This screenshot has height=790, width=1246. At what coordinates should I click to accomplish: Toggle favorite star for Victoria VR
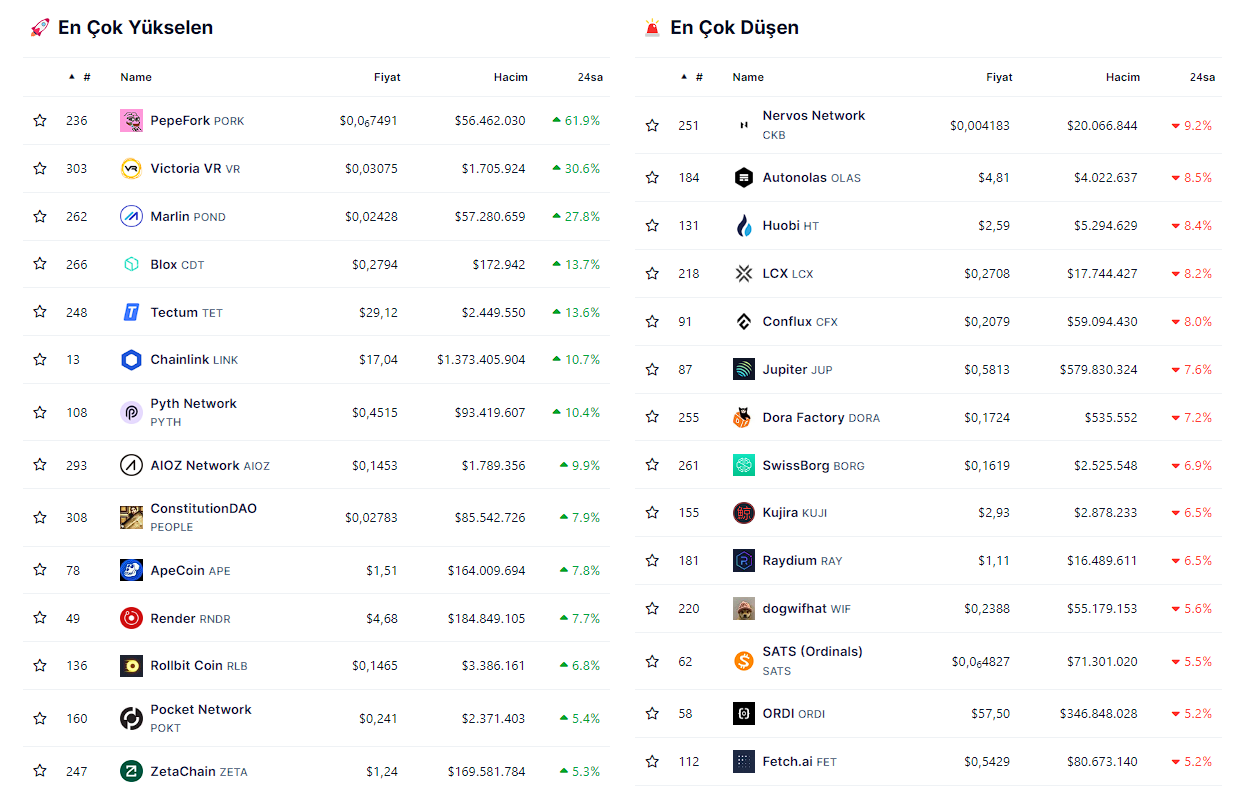pos(40,169)
